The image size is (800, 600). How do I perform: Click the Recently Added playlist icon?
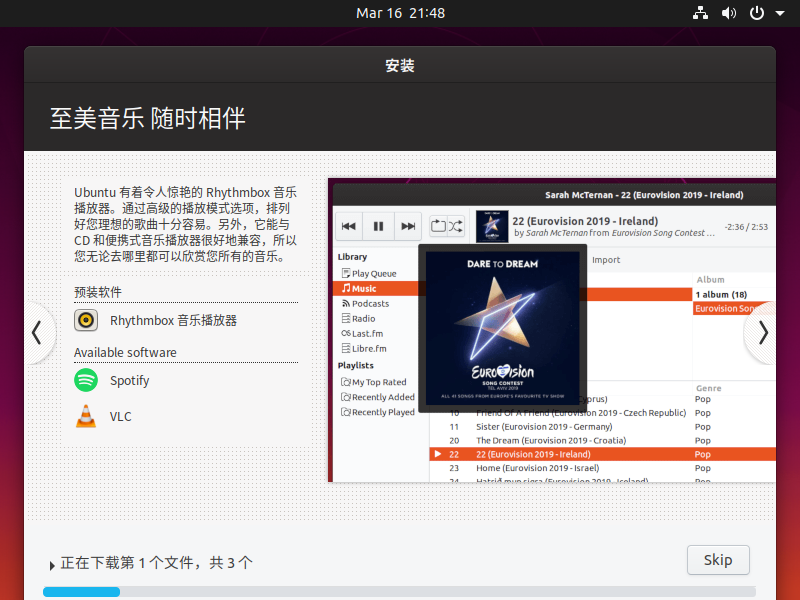pyautogui.click(x=346, y=397)
